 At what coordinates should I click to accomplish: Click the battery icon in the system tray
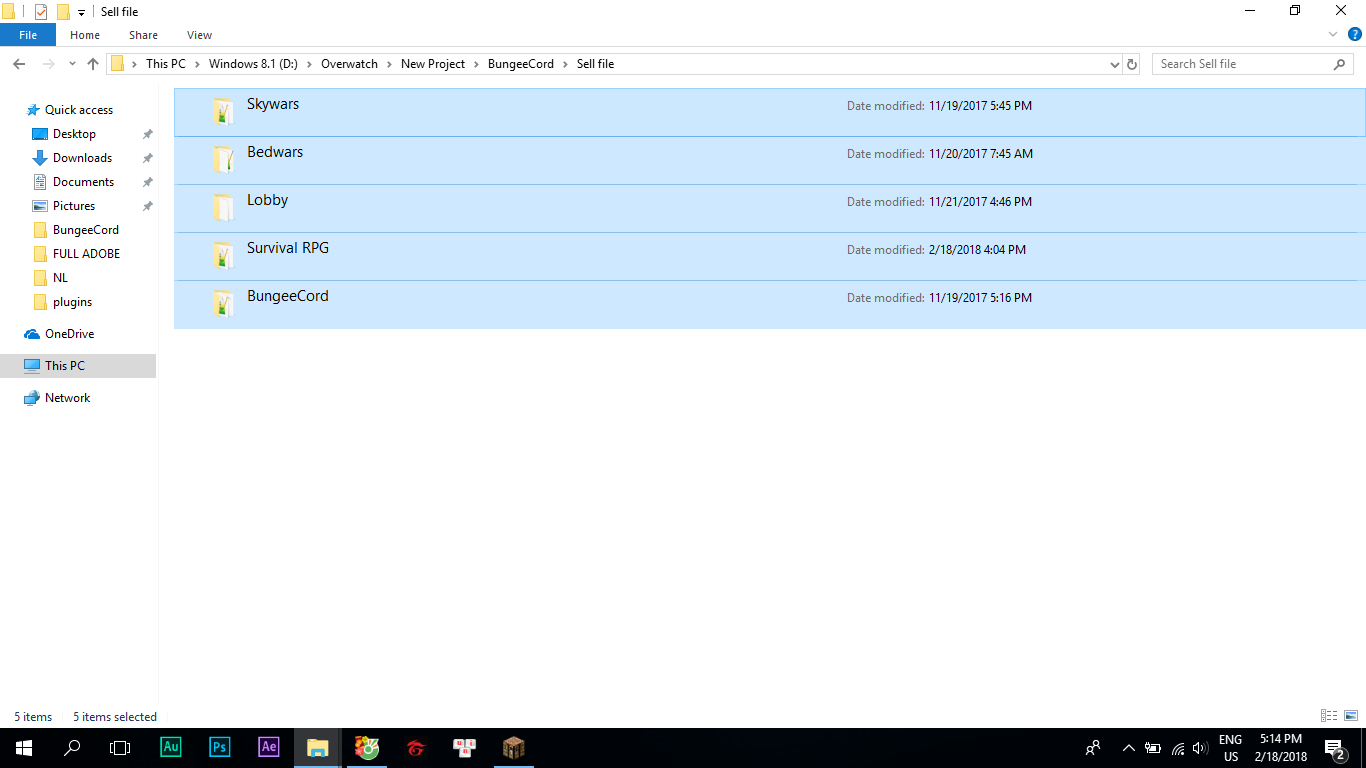(1153, 748)
